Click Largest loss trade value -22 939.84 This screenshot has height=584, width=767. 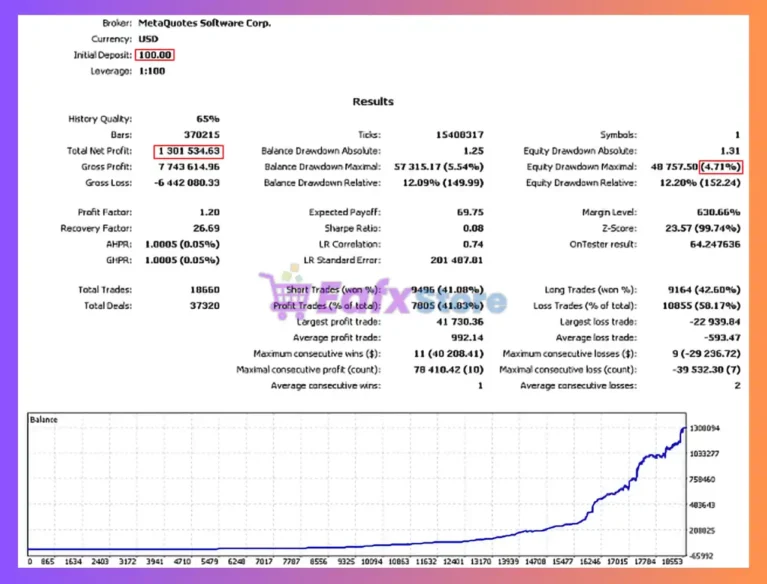[x=715, y=321]
